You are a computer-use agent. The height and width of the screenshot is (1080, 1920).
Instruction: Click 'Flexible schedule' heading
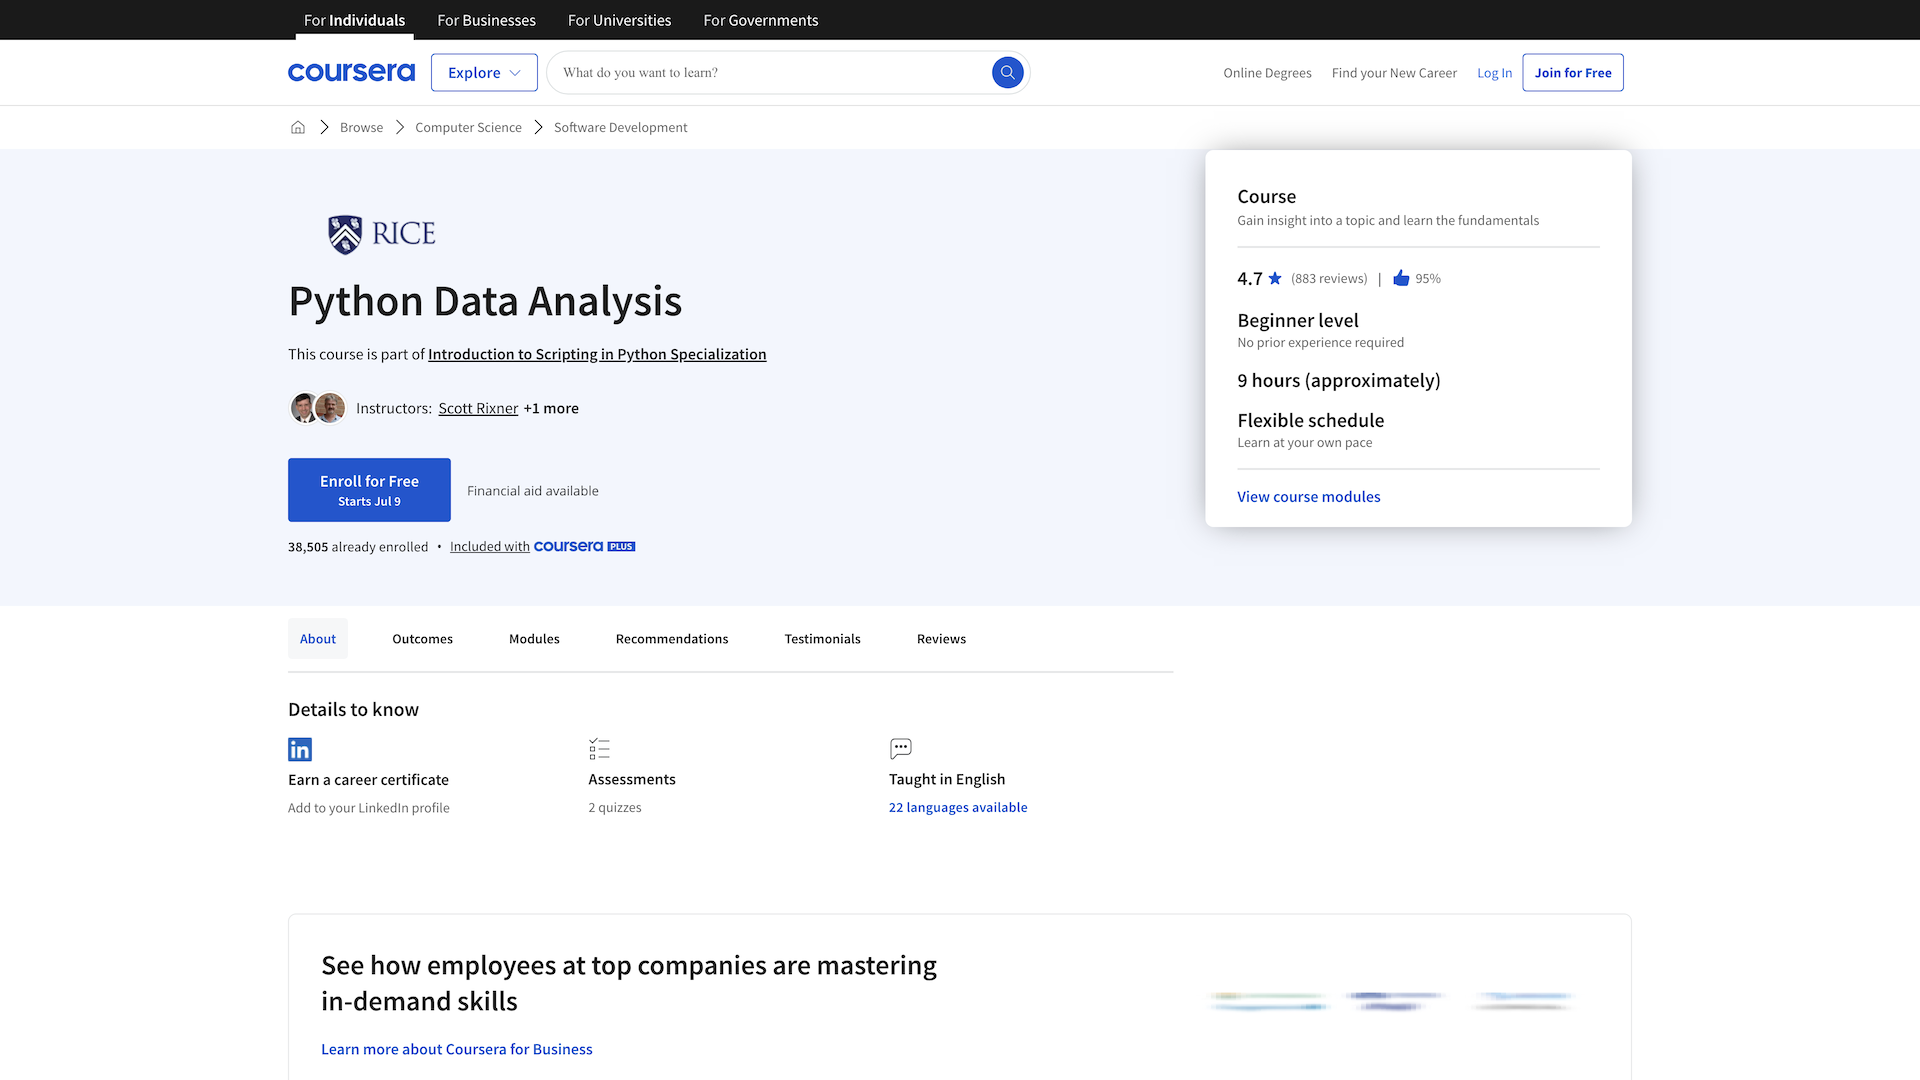[x=1311, y=420]
